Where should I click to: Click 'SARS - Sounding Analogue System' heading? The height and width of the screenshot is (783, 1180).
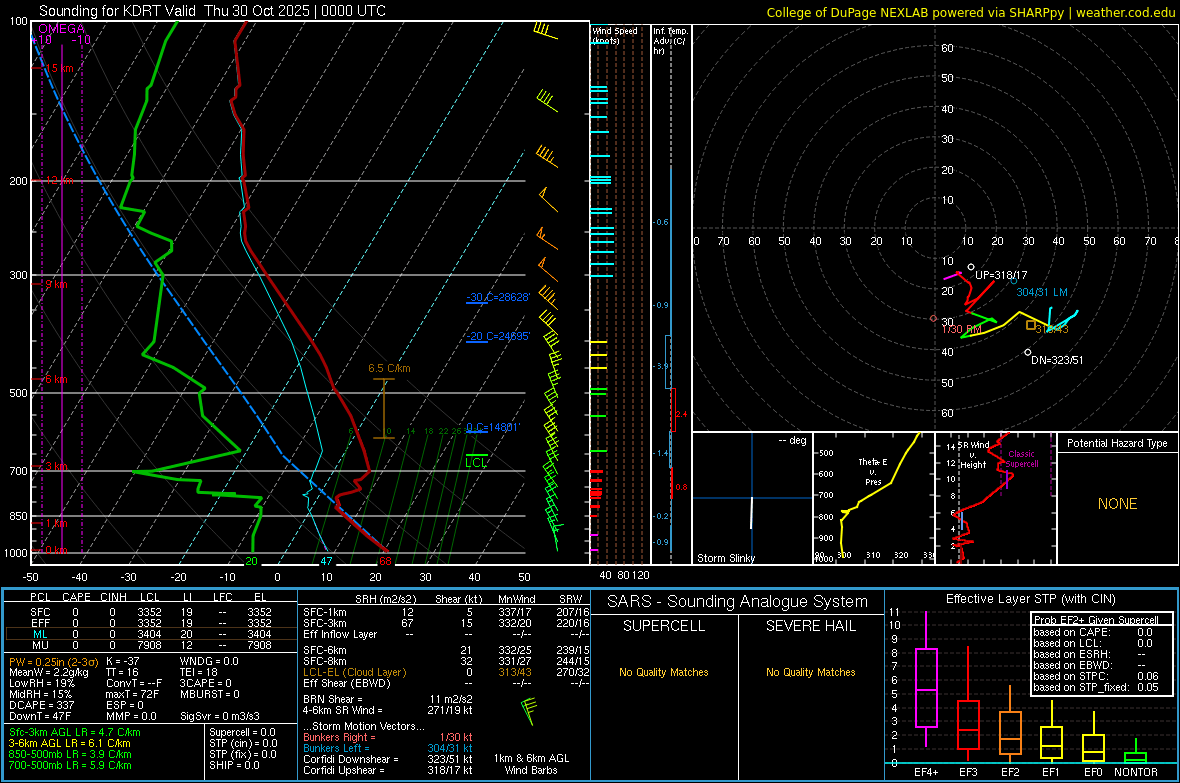pos(738,602)
